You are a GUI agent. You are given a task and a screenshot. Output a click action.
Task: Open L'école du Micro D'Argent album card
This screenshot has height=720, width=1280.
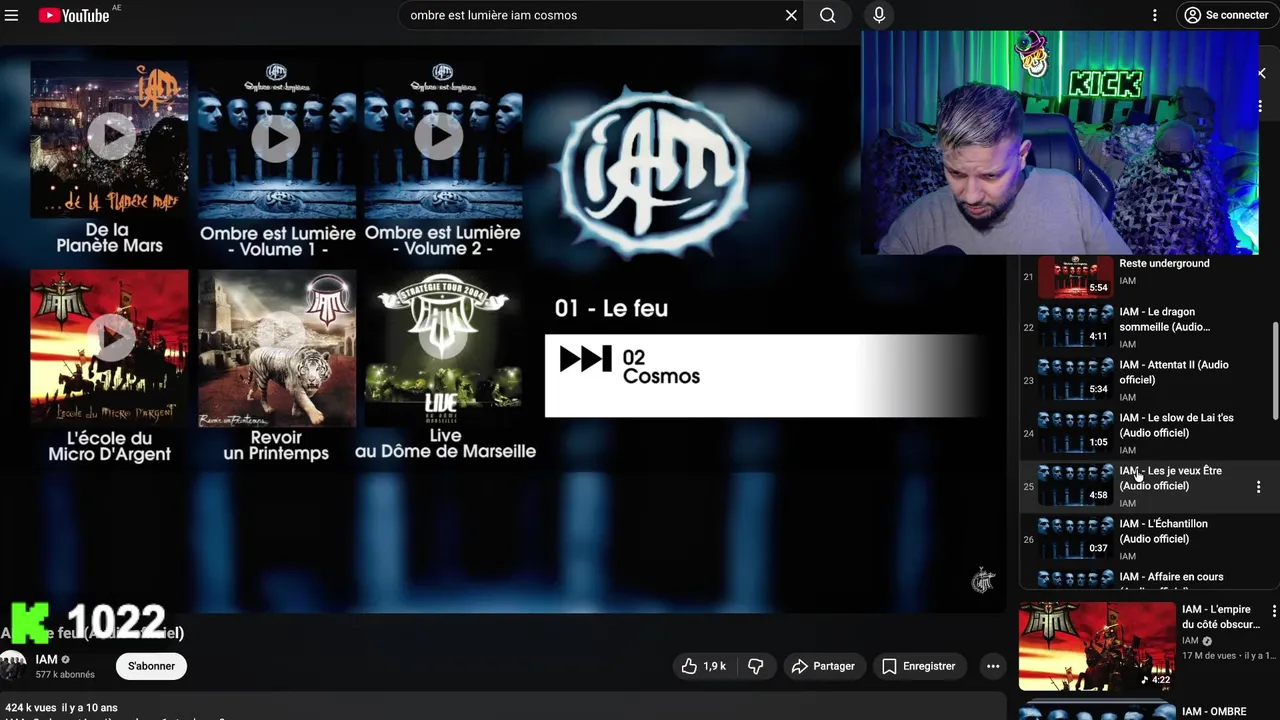110,366
